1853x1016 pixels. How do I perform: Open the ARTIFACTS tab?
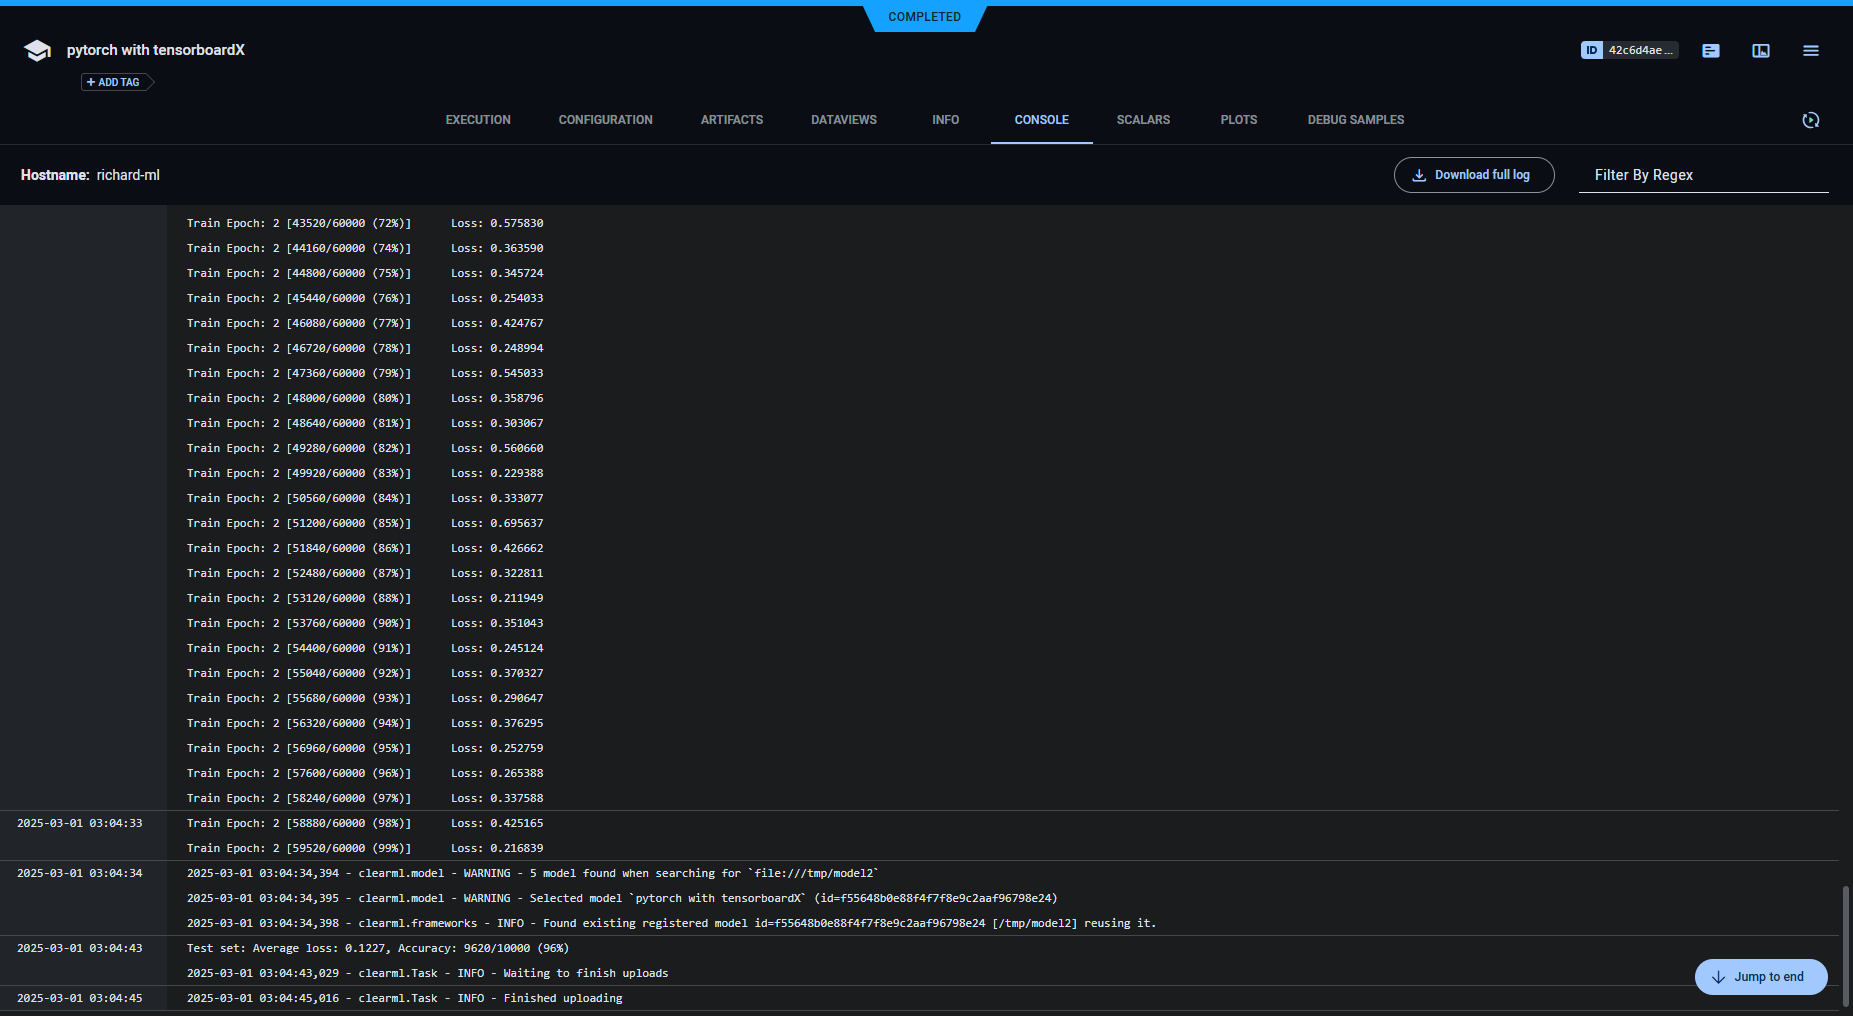pos(732,120)
